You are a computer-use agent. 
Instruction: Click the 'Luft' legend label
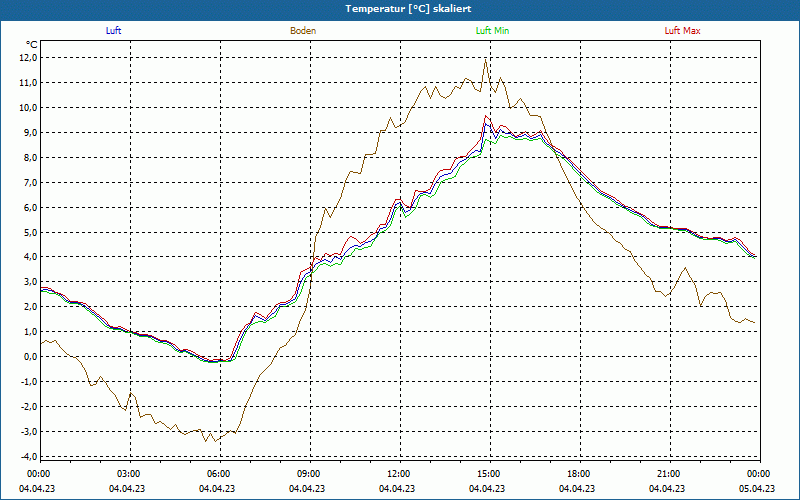tap(113, 31)
